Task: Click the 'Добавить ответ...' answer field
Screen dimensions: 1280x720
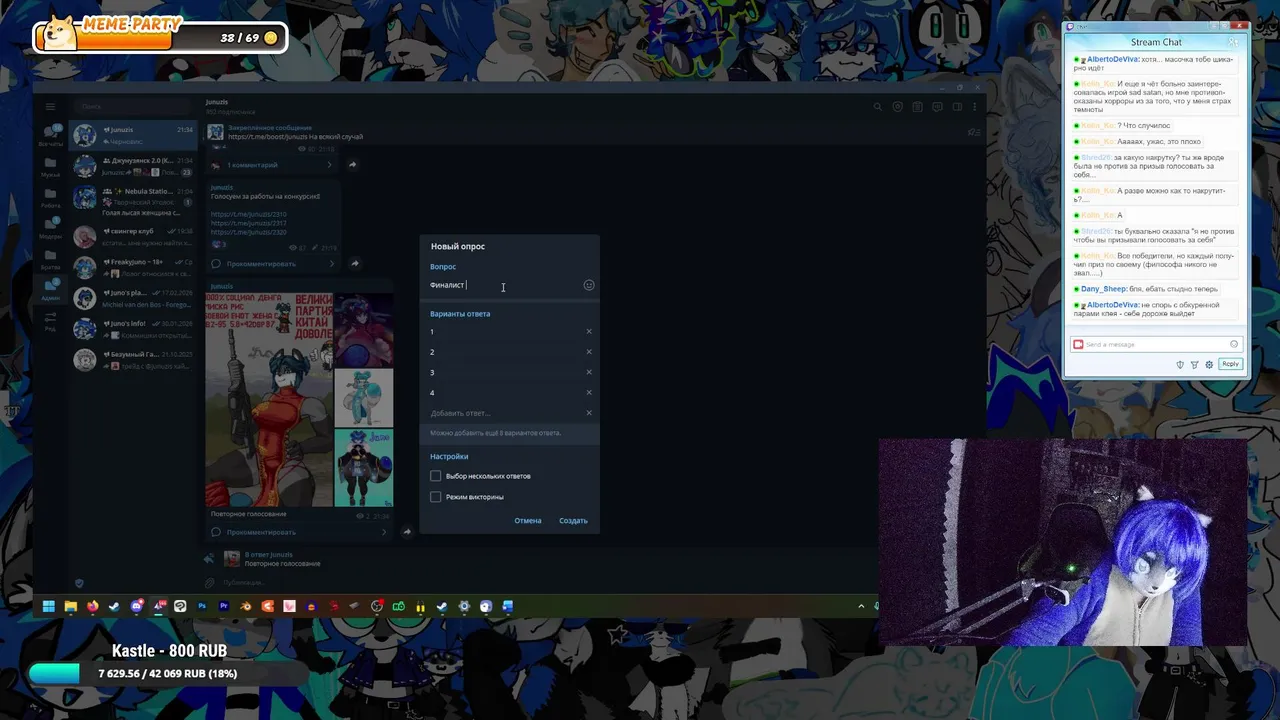Action: [505, 413]
